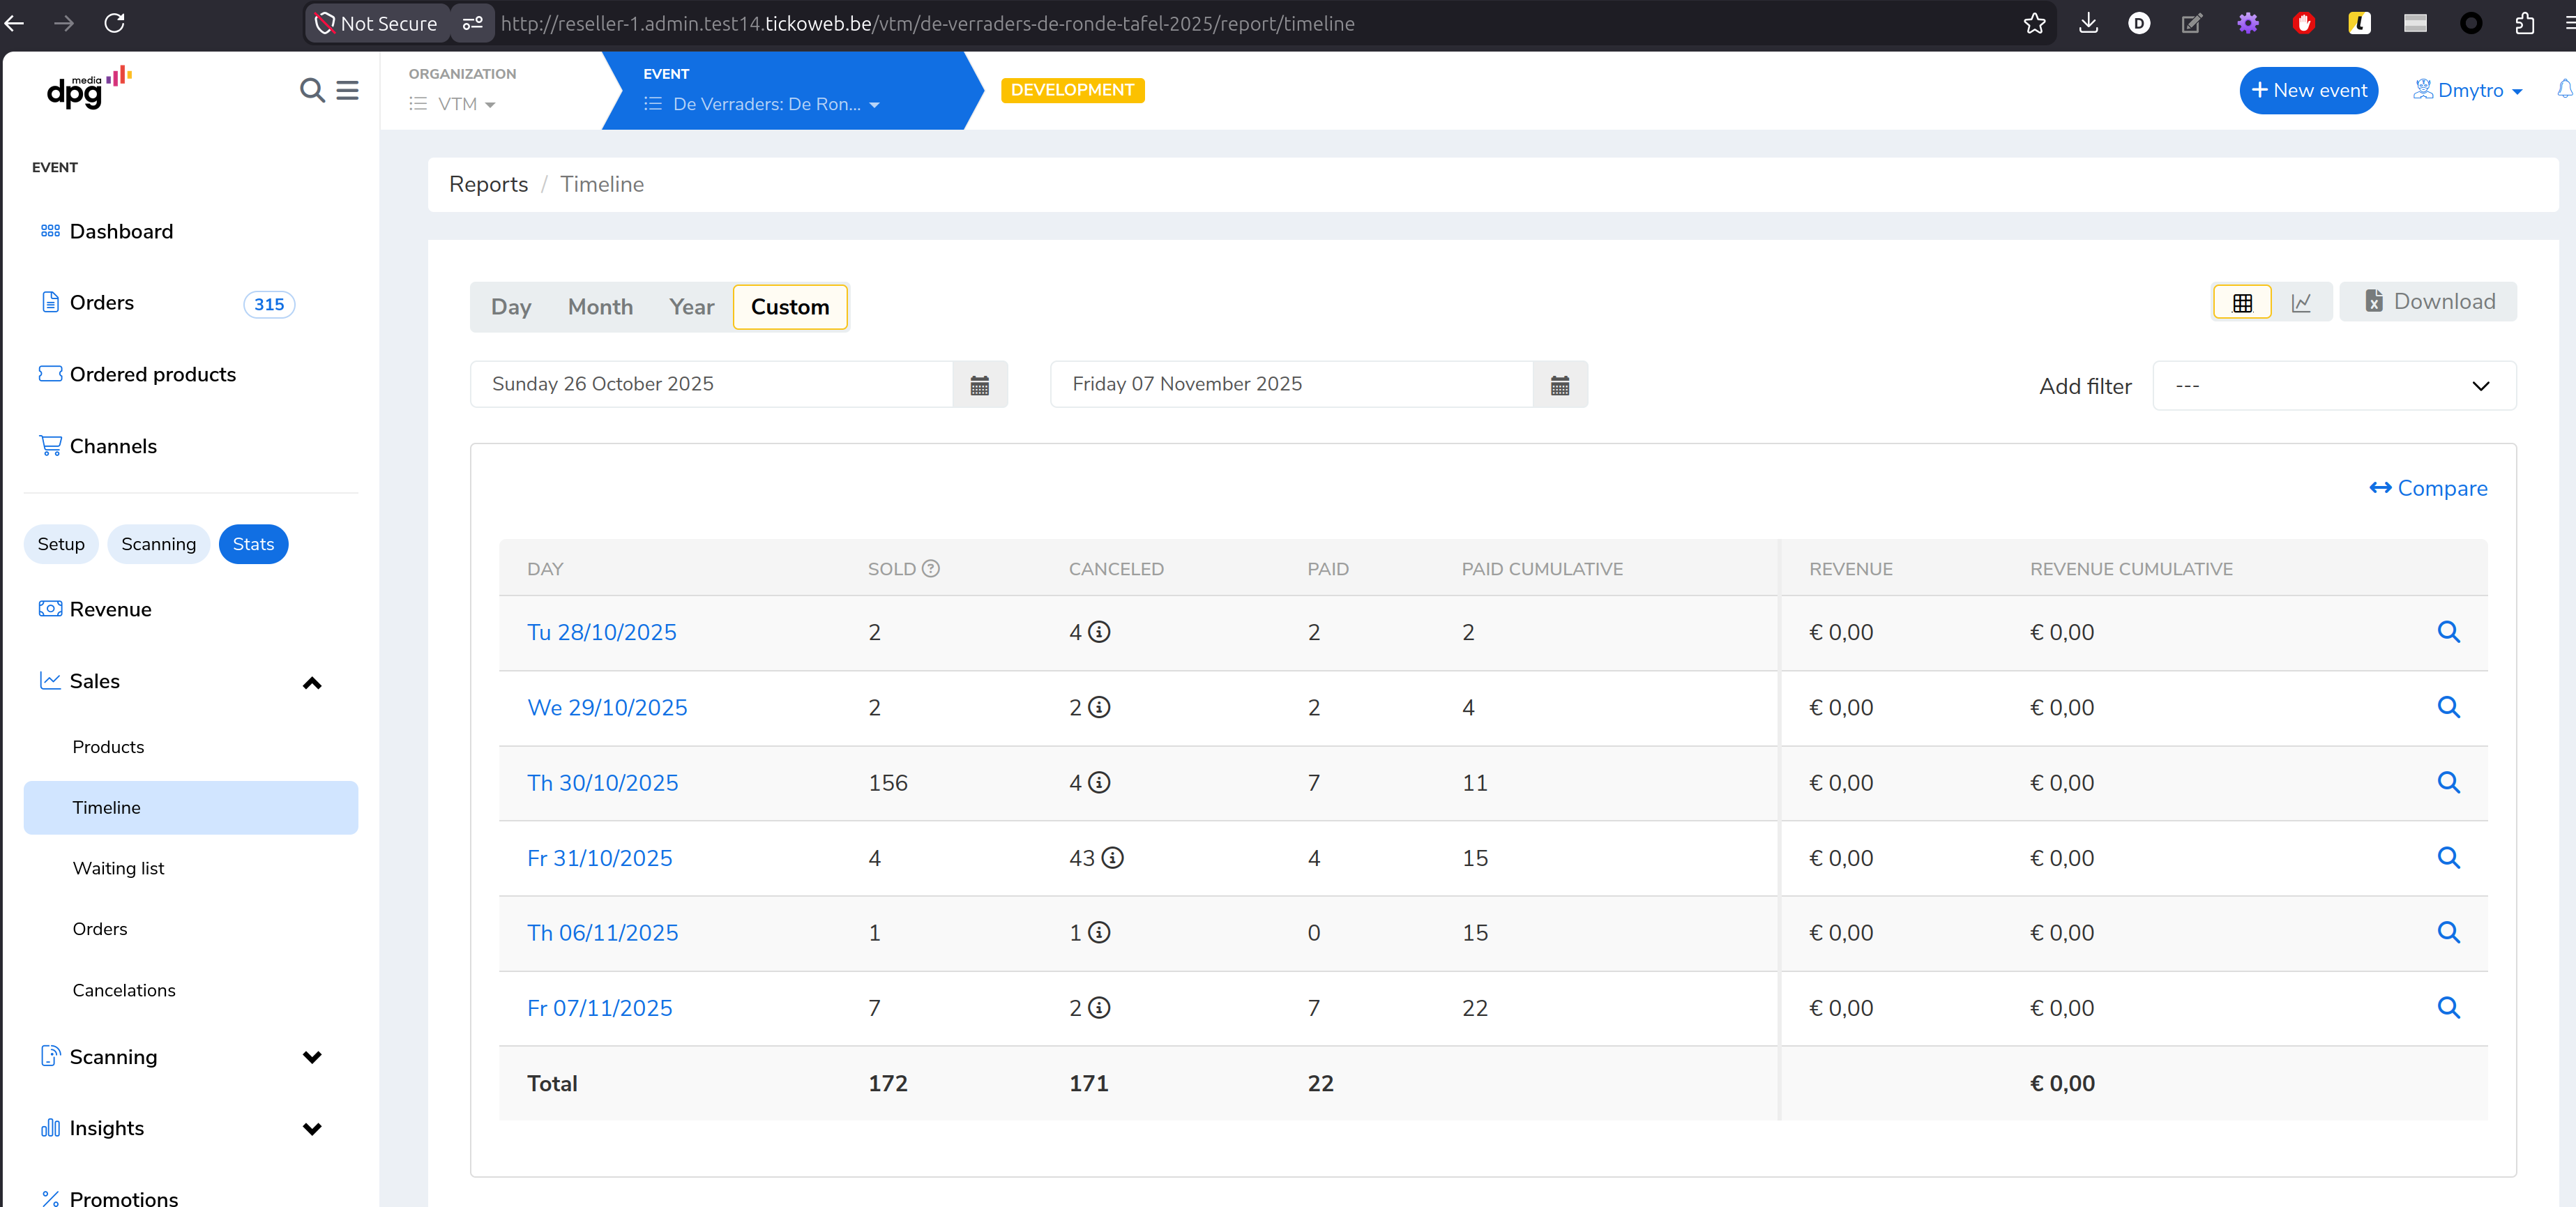Open the VTM organization dropdown
The height and width of the screenshot is (1207, 2576).
pos(453,104)
